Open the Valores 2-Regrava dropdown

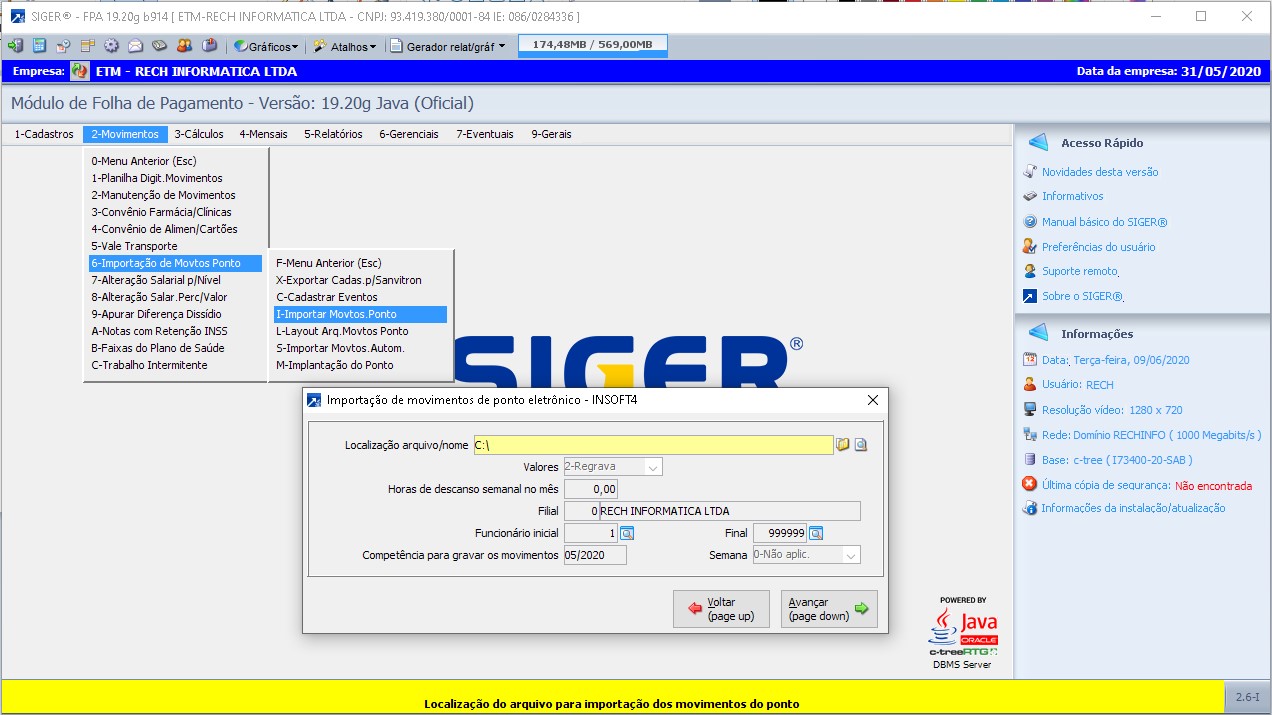click(613, 467)
